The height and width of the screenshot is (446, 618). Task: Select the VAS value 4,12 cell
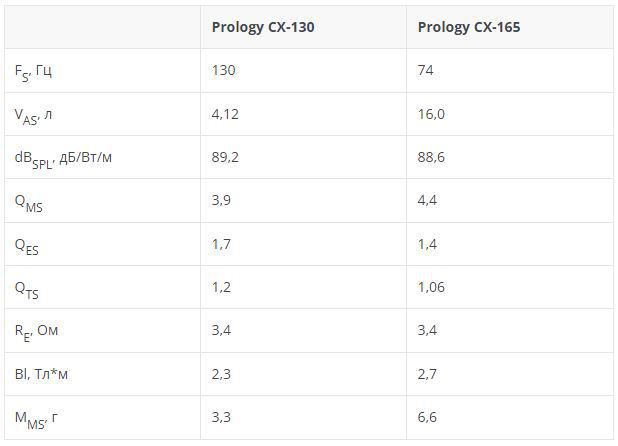(226, 114)
